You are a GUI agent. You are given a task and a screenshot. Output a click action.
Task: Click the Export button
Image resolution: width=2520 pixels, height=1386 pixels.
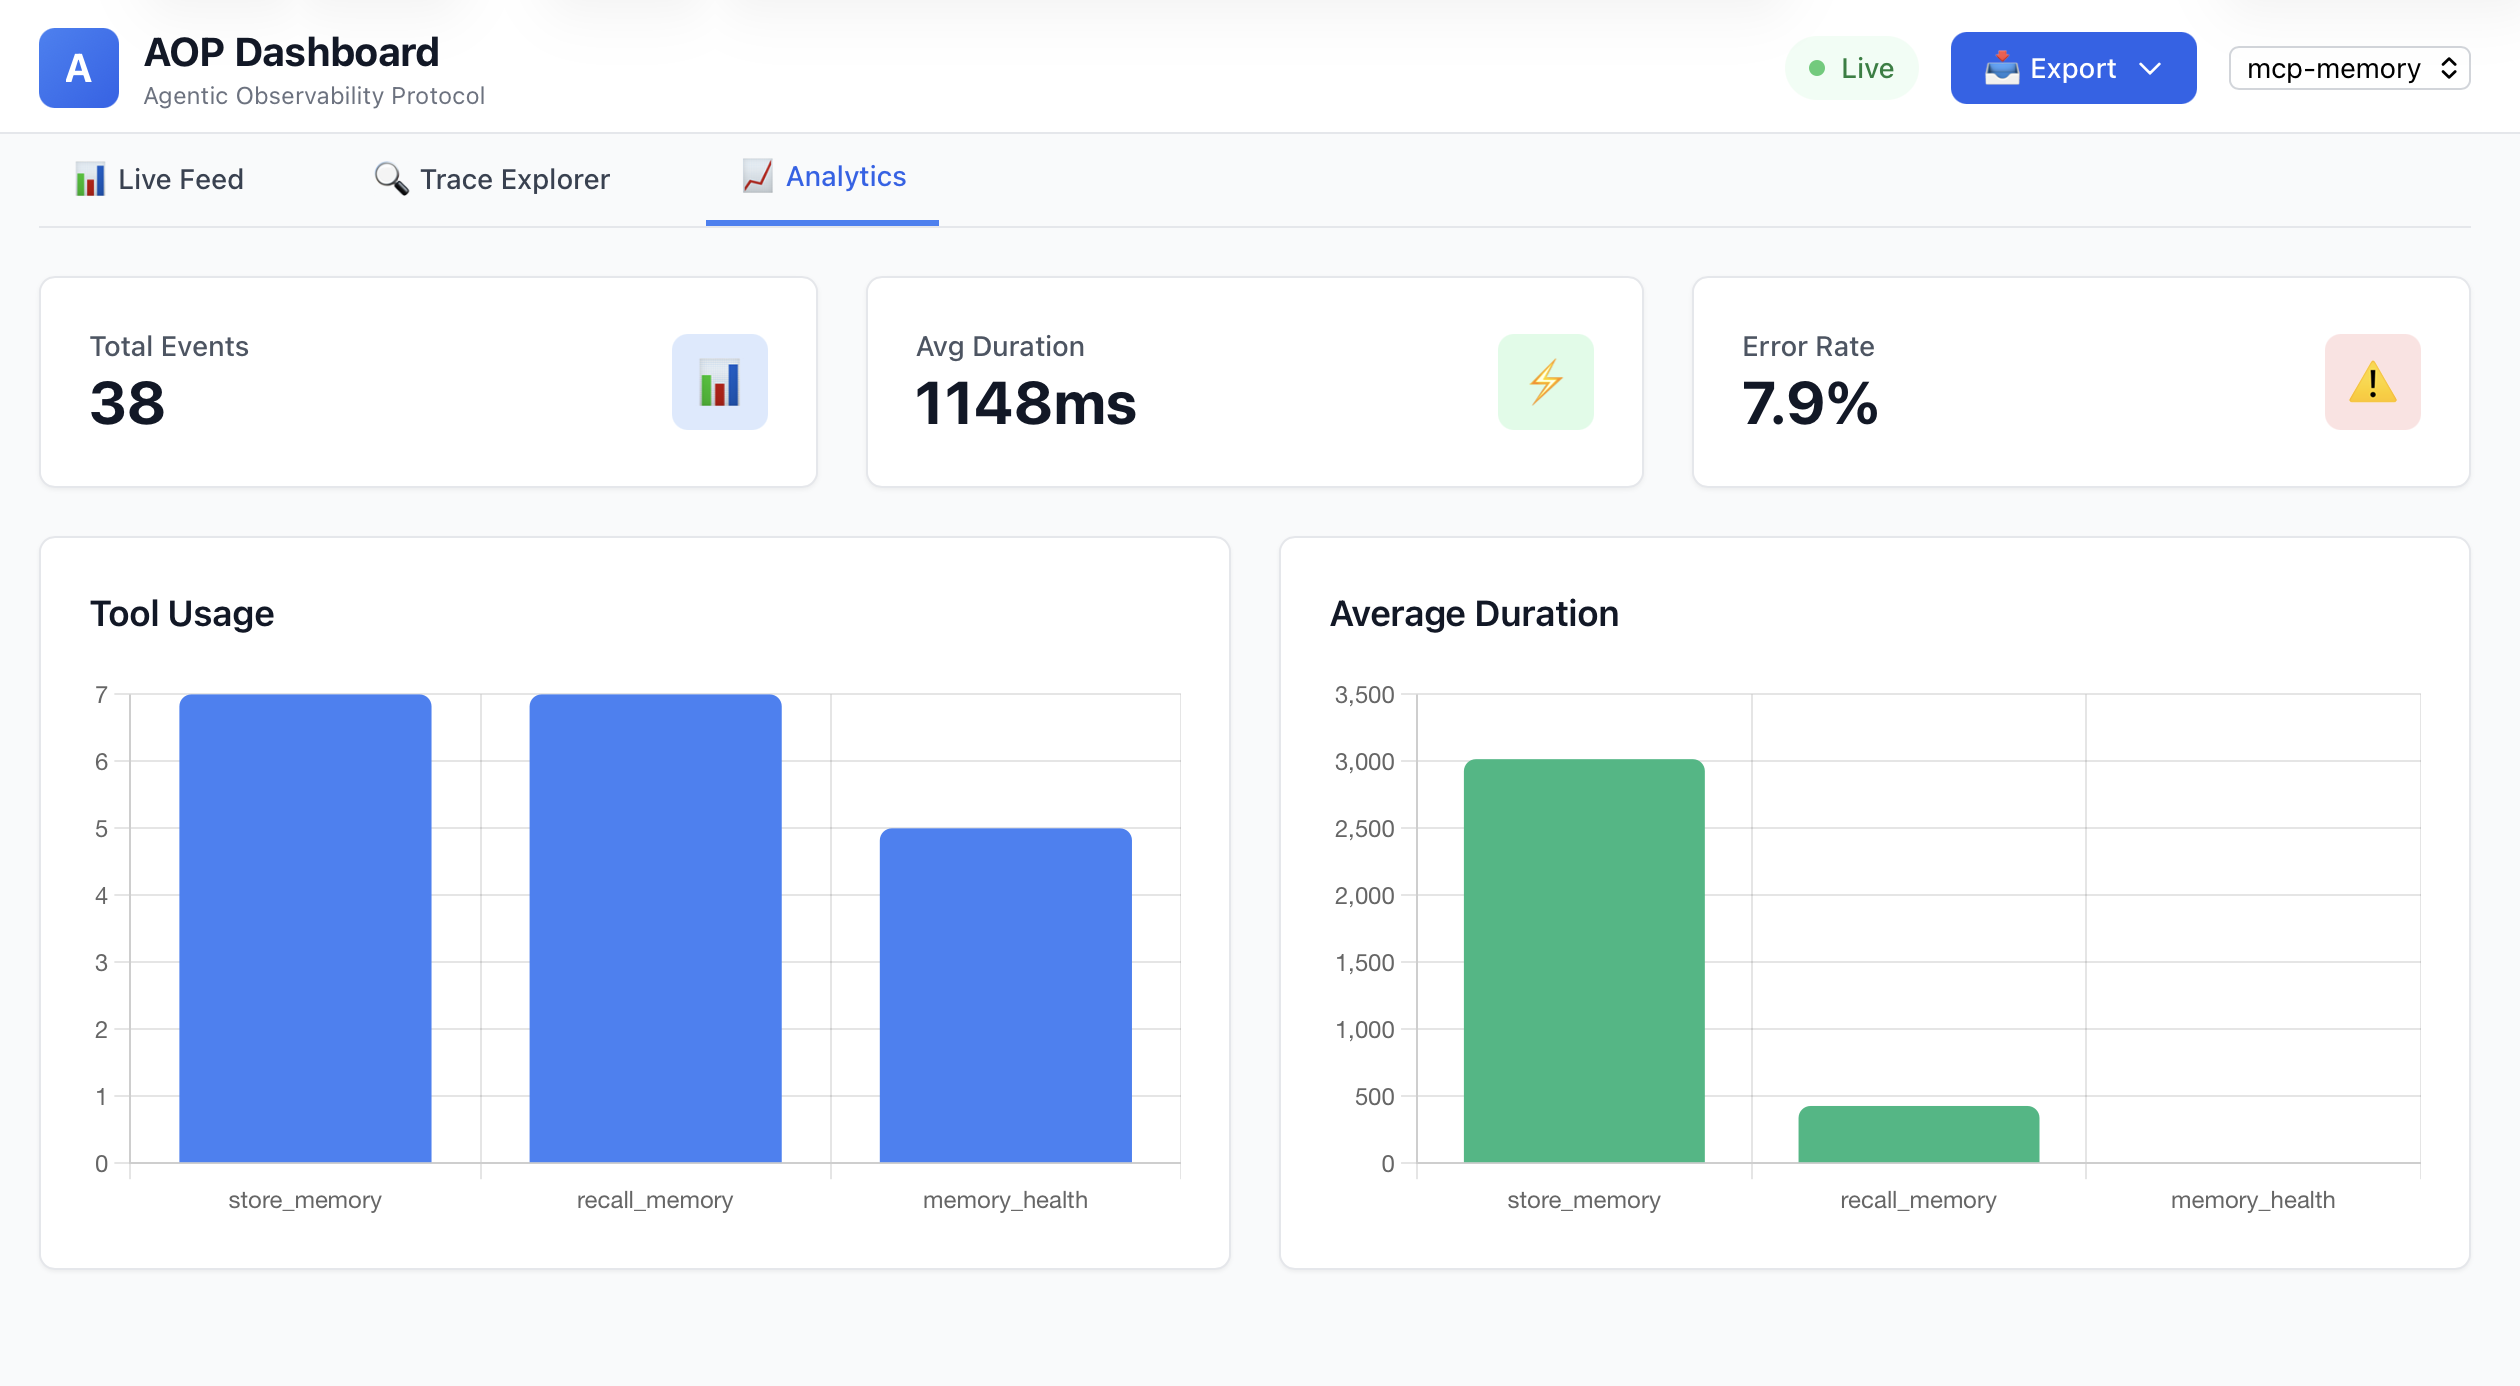(2072, 67)
